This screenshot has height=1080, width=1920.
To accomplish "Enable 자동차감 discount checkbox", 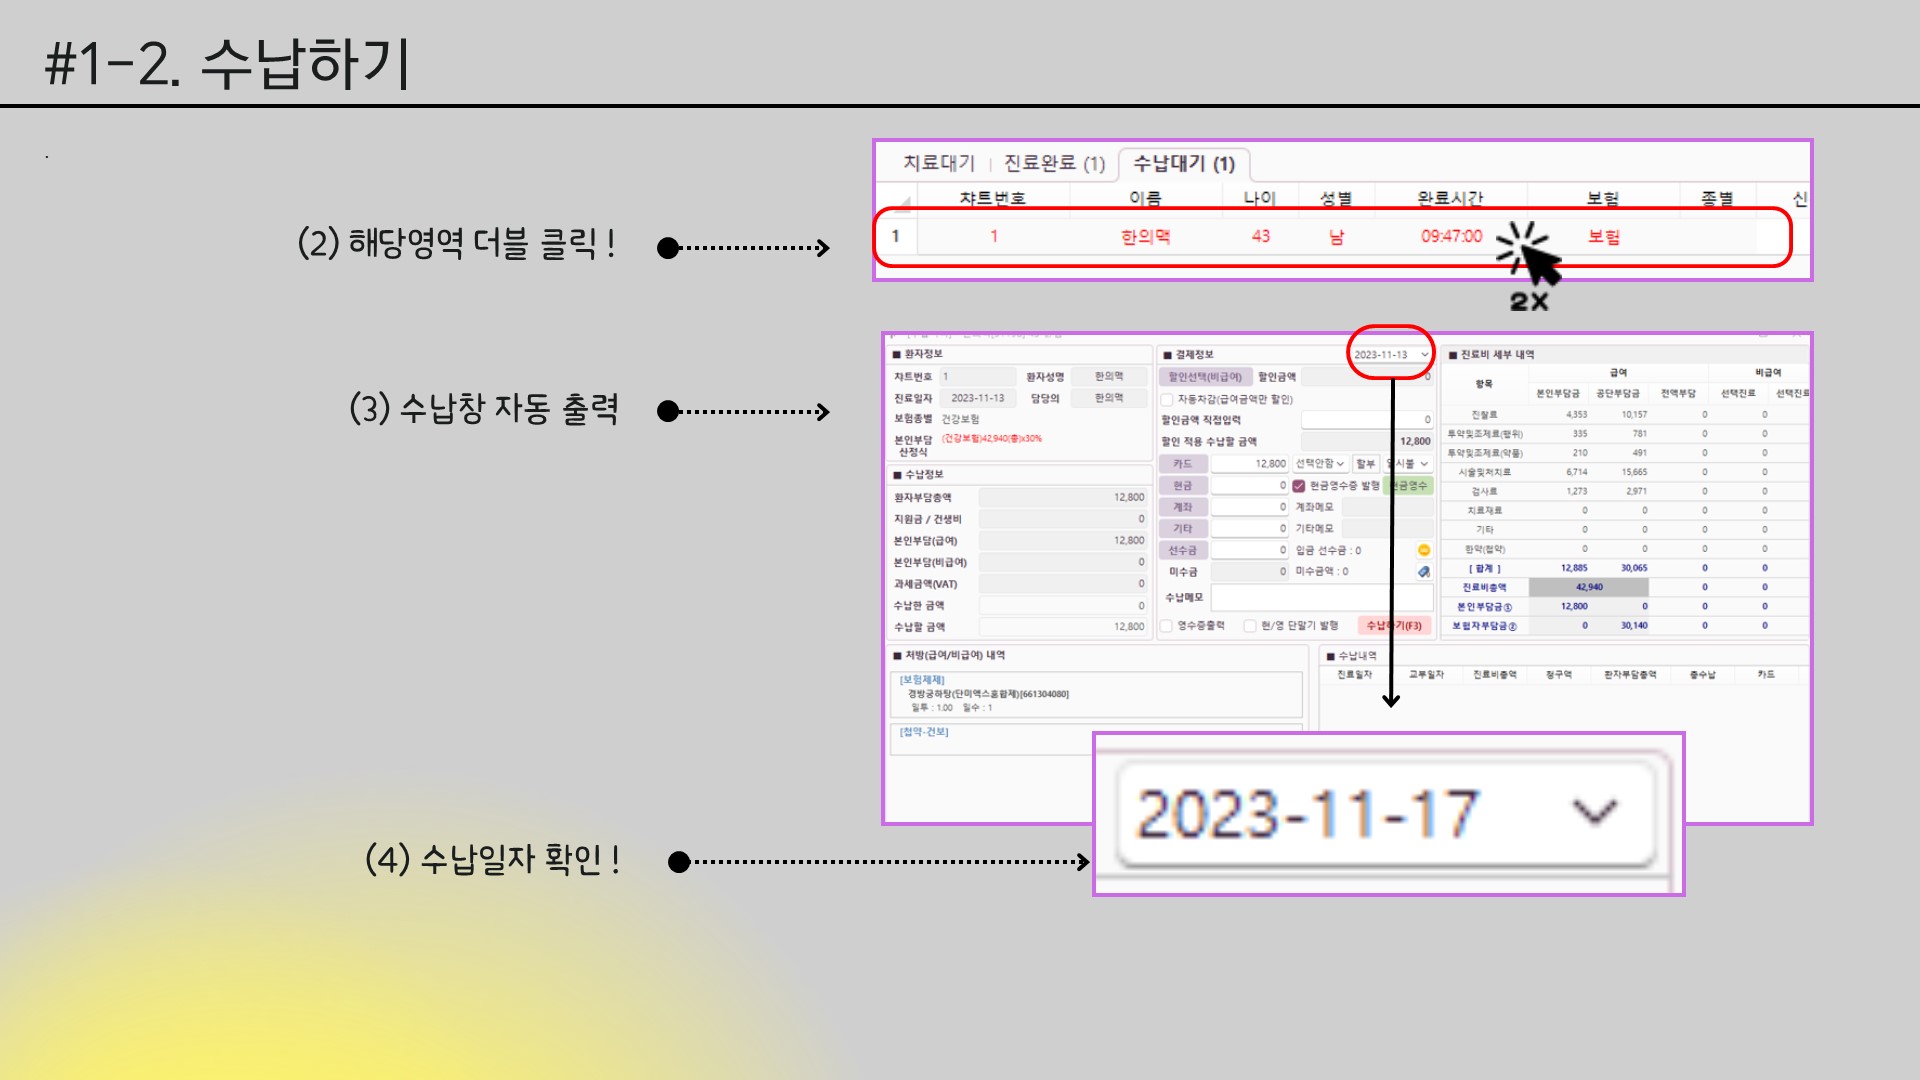I will click(x=1167, y=399).
